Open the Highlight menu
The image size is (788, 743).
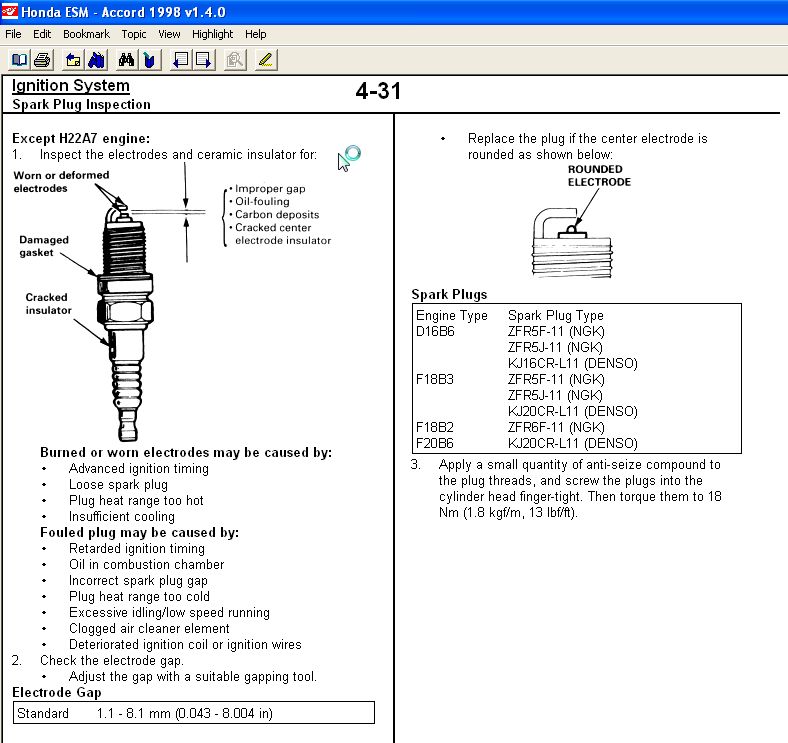coord(212,34)
